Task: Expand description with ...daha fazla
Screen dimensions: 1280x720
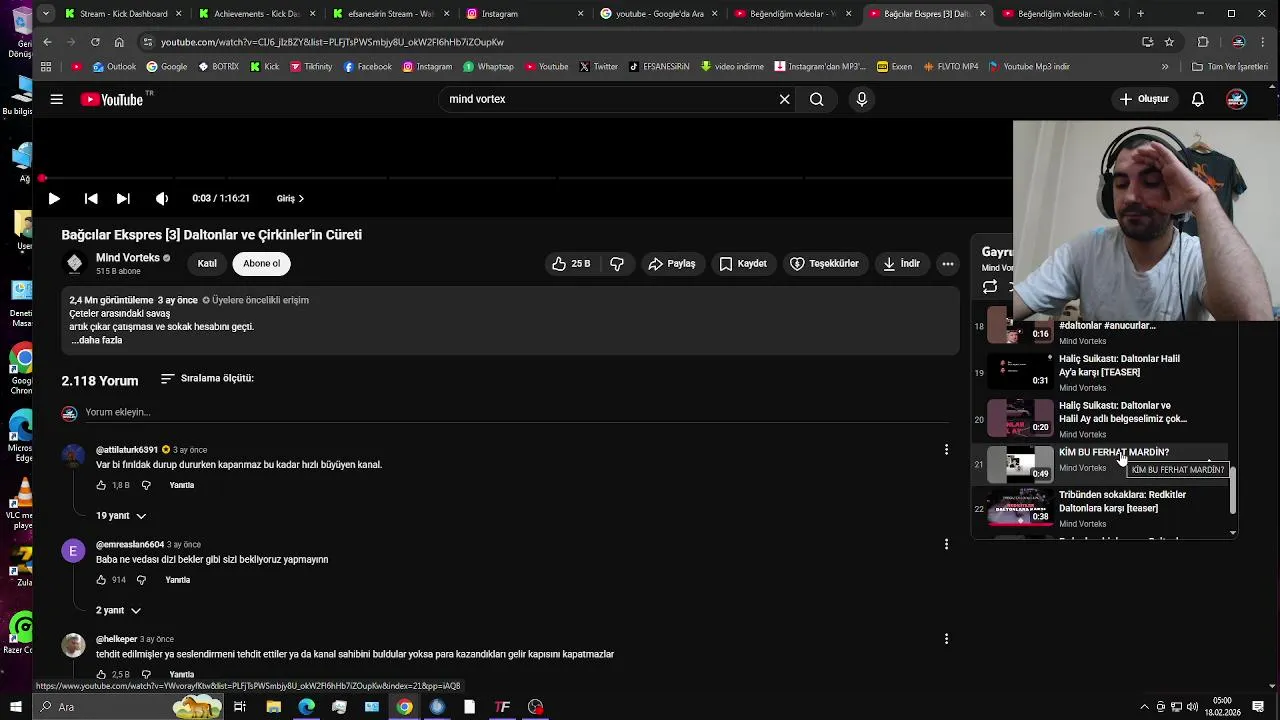Action: pos(97,340)
